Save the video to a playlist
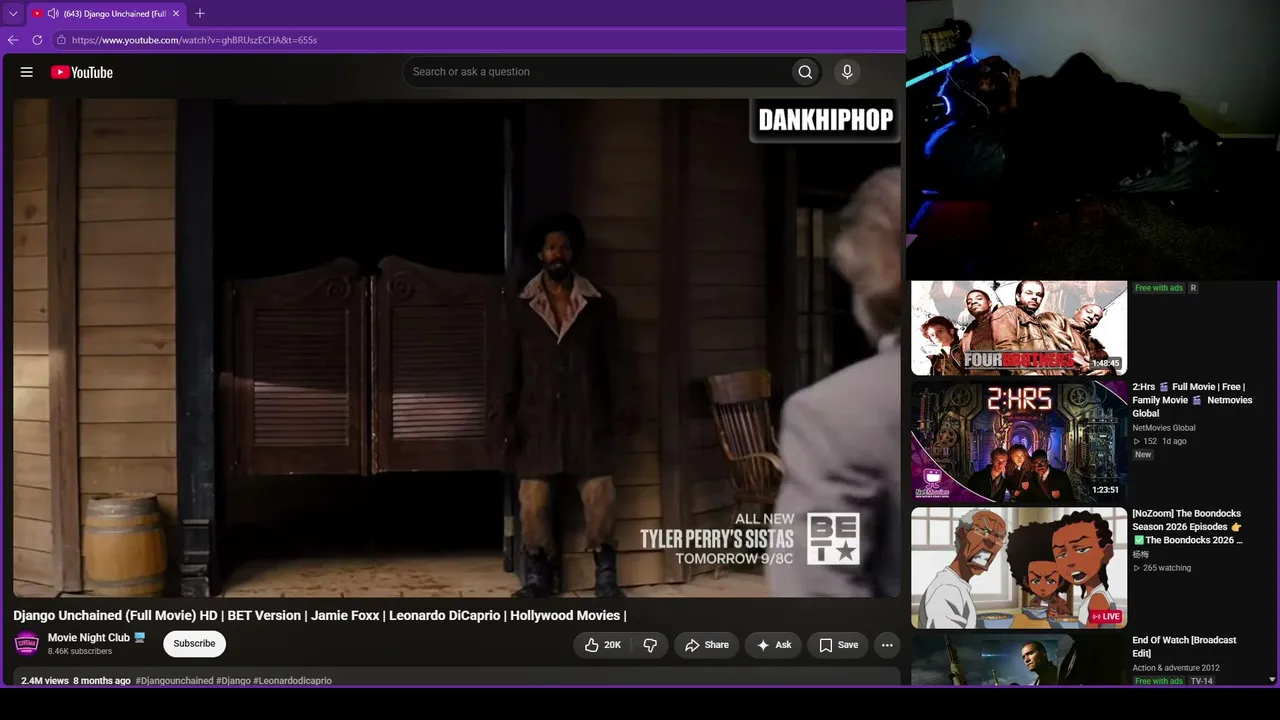 coord(838,645)
